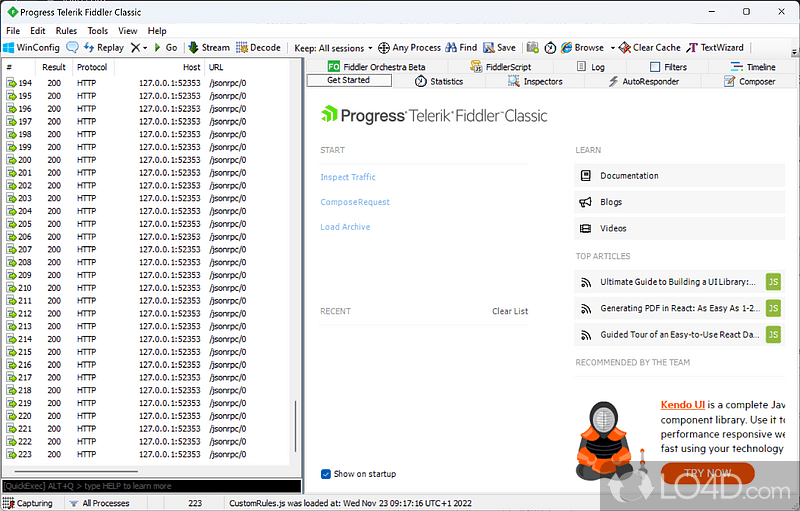
Task: Open the File menu
Action: click(13, 31)
